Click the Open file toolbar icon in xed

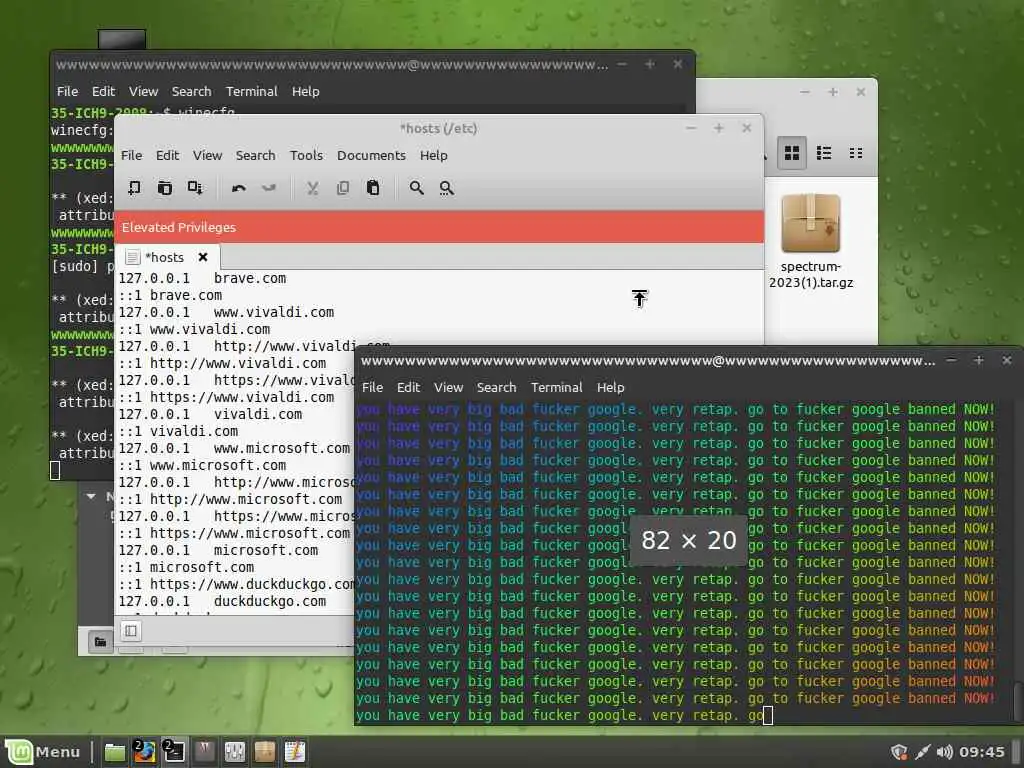tap(165, 188)
